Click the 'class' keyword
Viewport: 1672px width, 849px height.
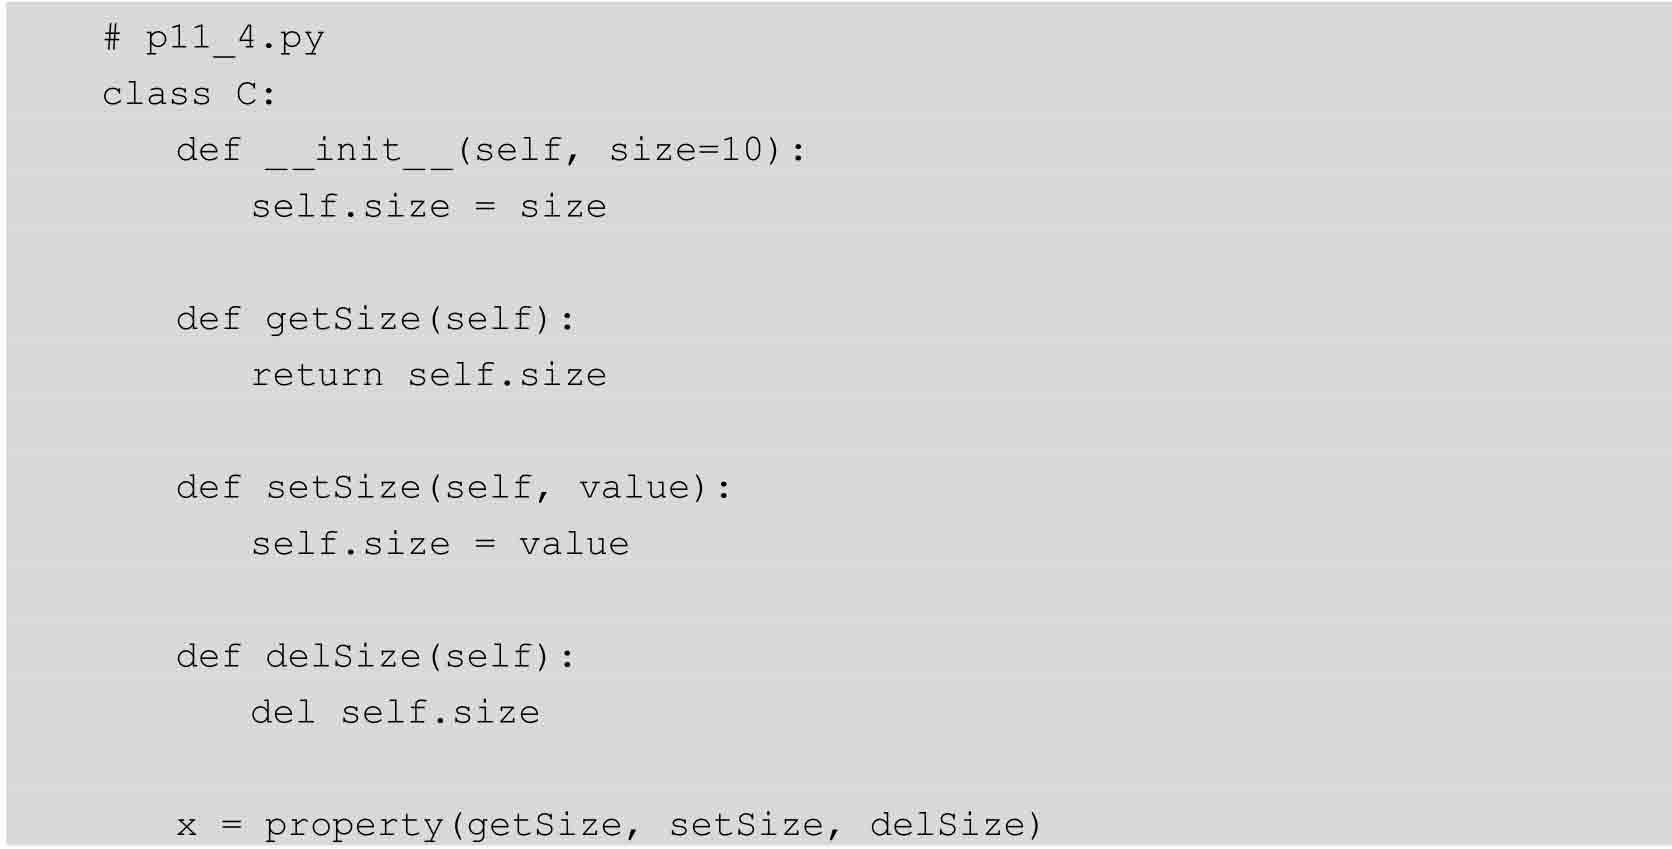coord(156,95)
